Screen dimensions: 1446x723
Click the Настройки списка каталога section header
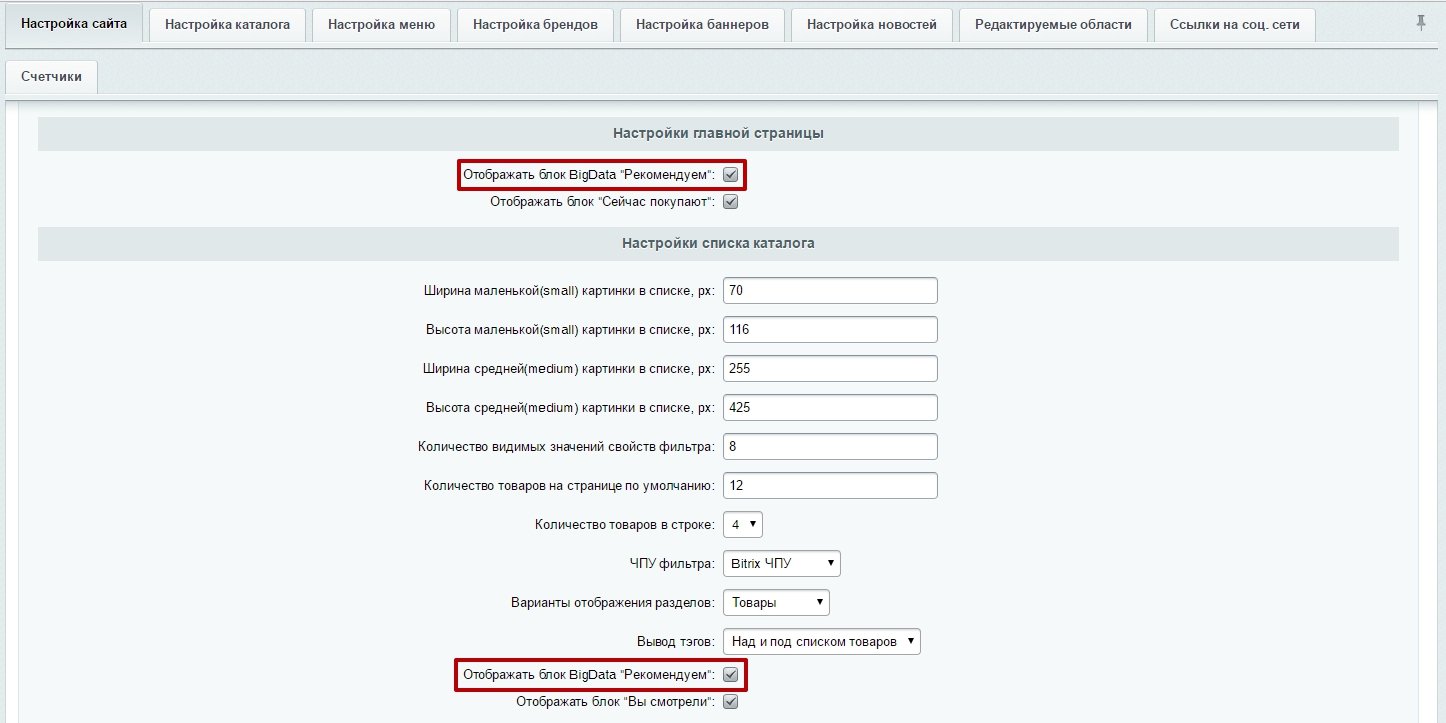coord(718,243)
